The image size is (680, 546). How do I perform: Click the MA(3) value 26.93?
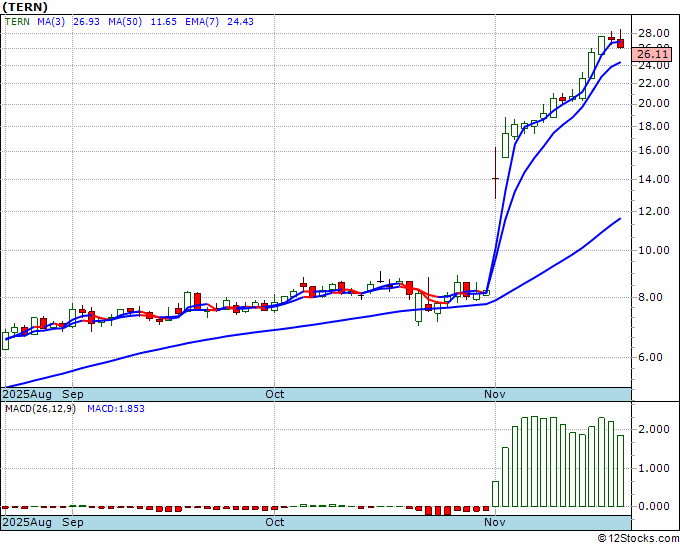(86, 22)
